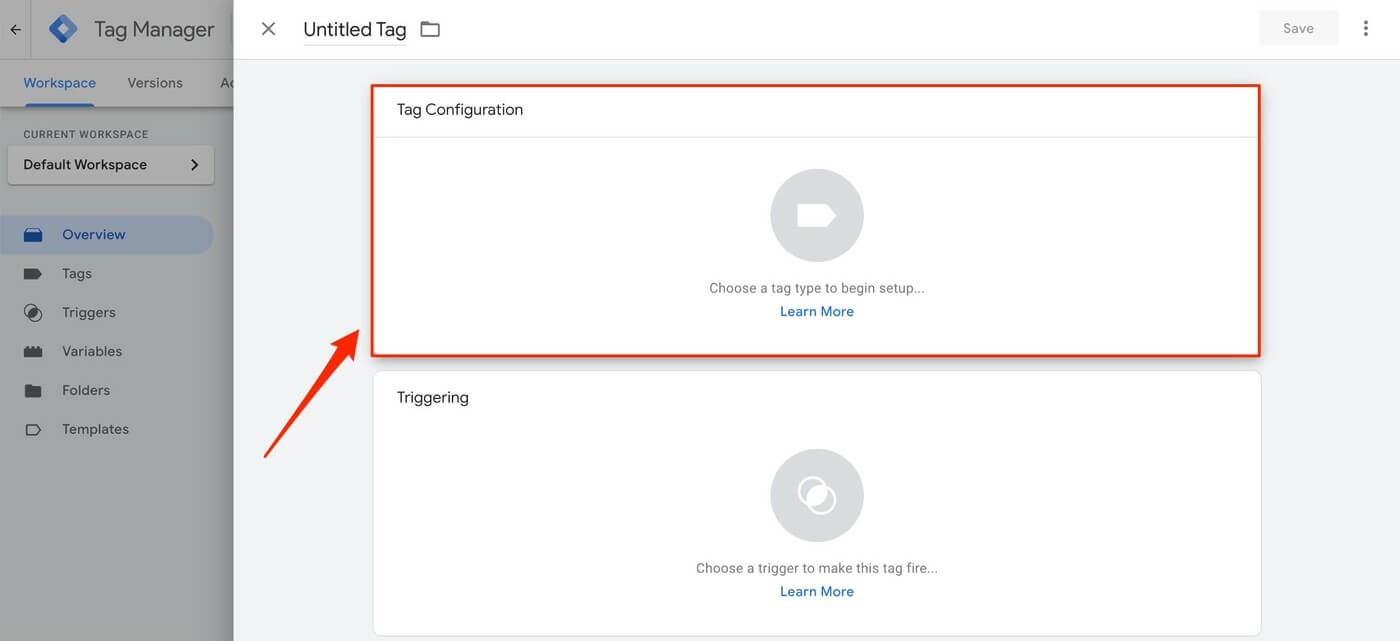
Task: Click the tag placeholder icon in Tag Configuration
Action: (817, 214)
